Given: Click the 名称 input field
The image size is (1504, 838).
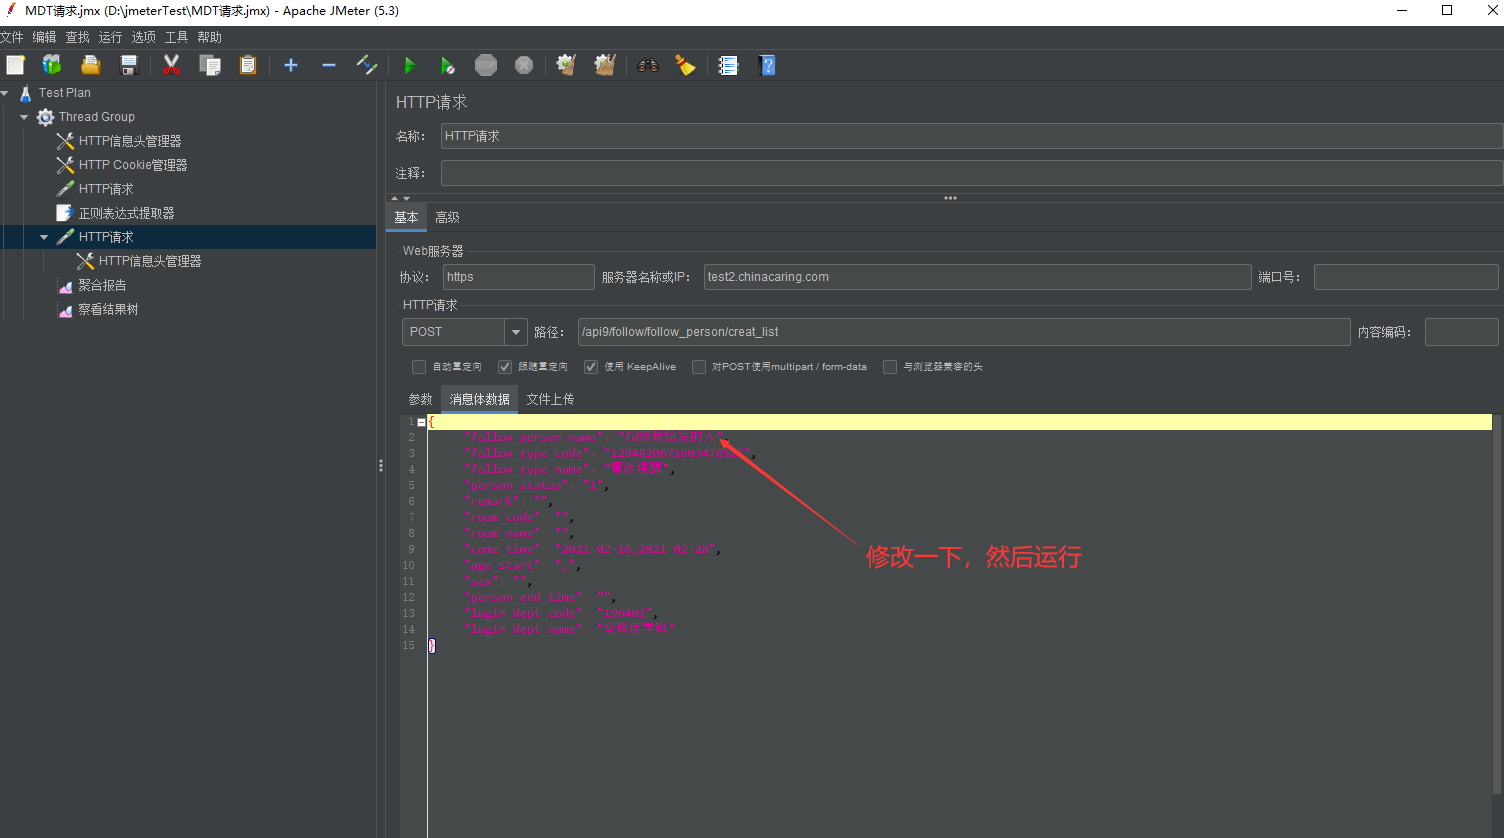Looking at the screenshot, I should 971,136.
